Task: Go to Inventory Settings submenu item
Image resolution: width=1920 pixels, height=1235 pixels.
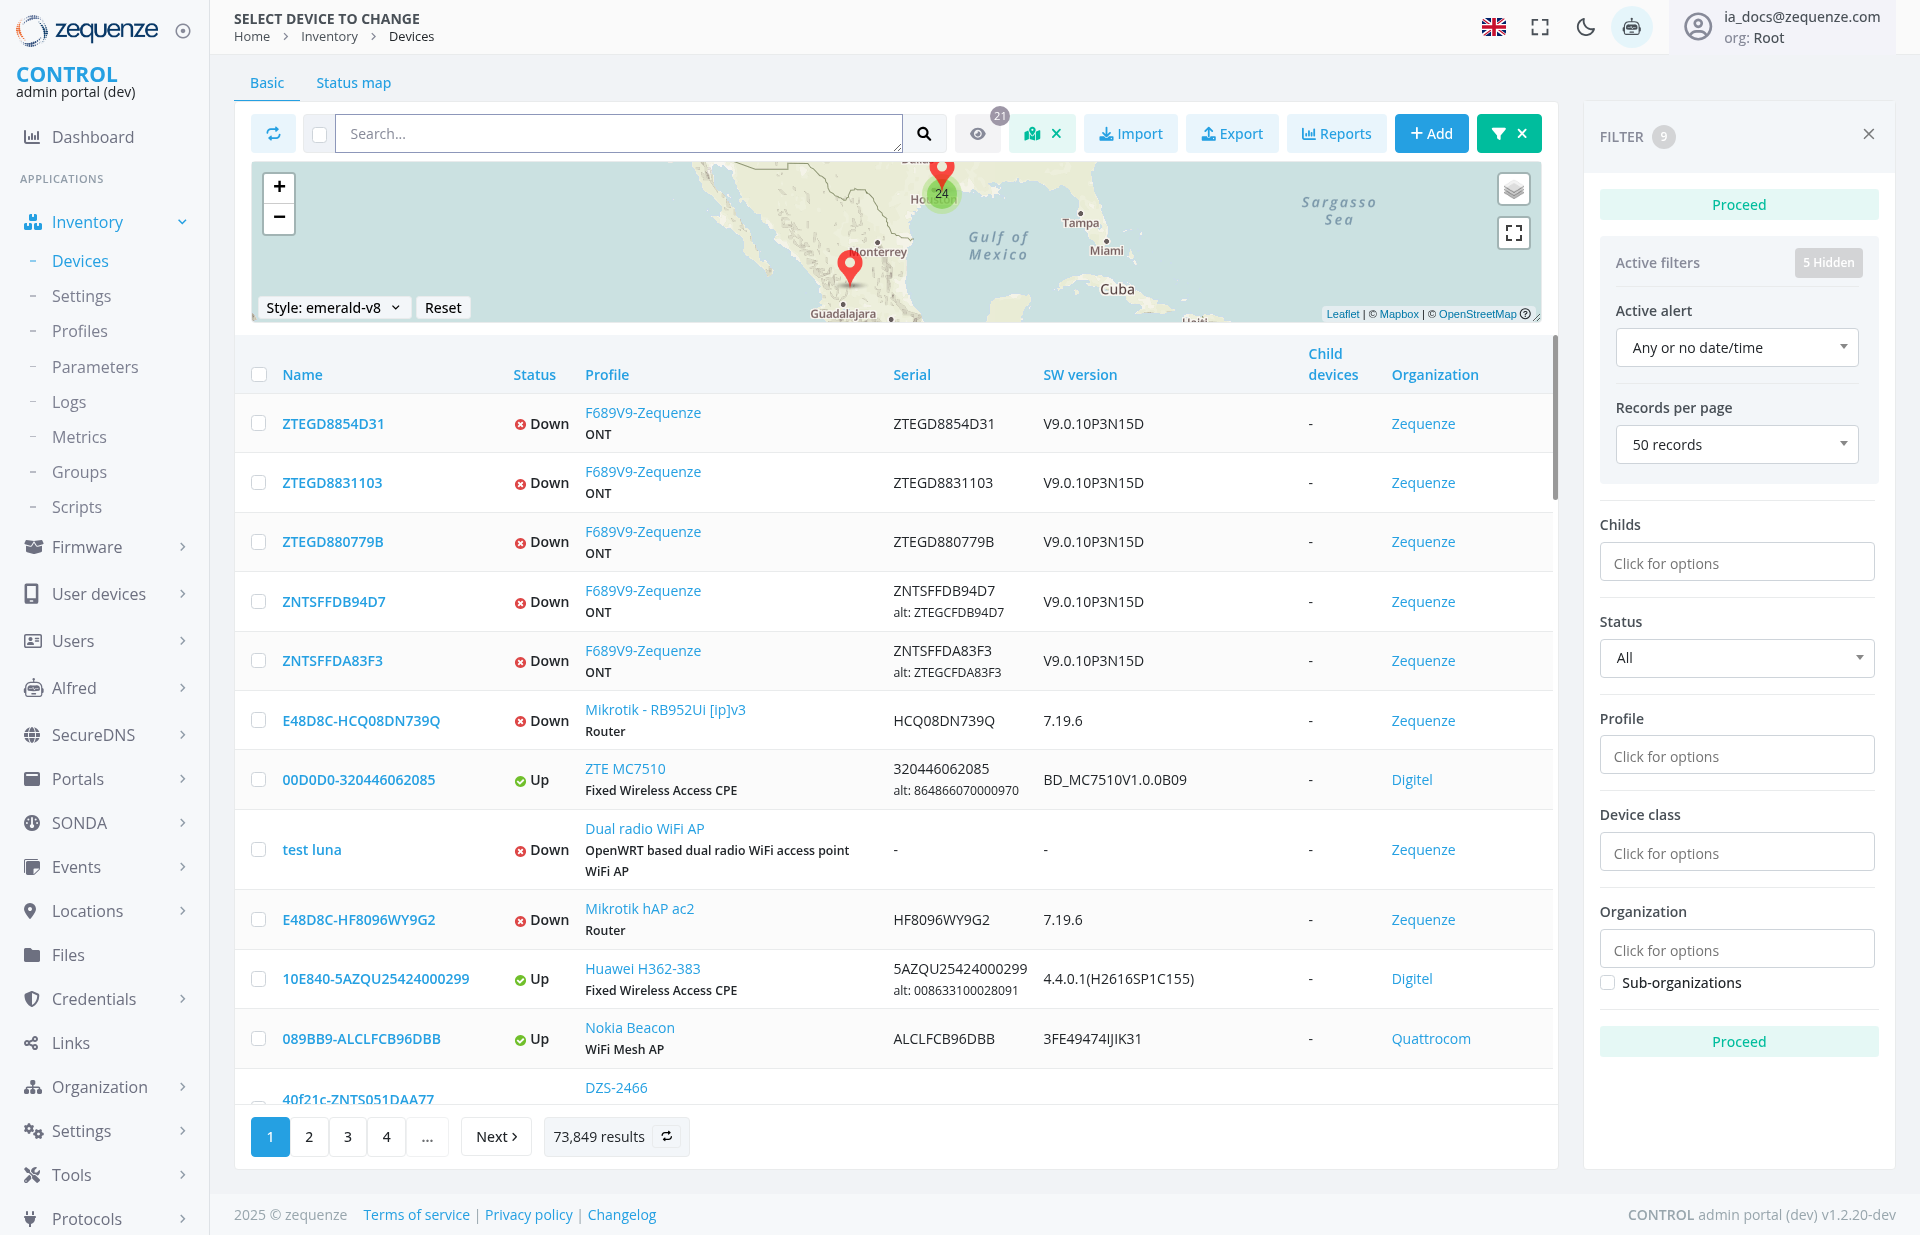Action: point(81,296)
